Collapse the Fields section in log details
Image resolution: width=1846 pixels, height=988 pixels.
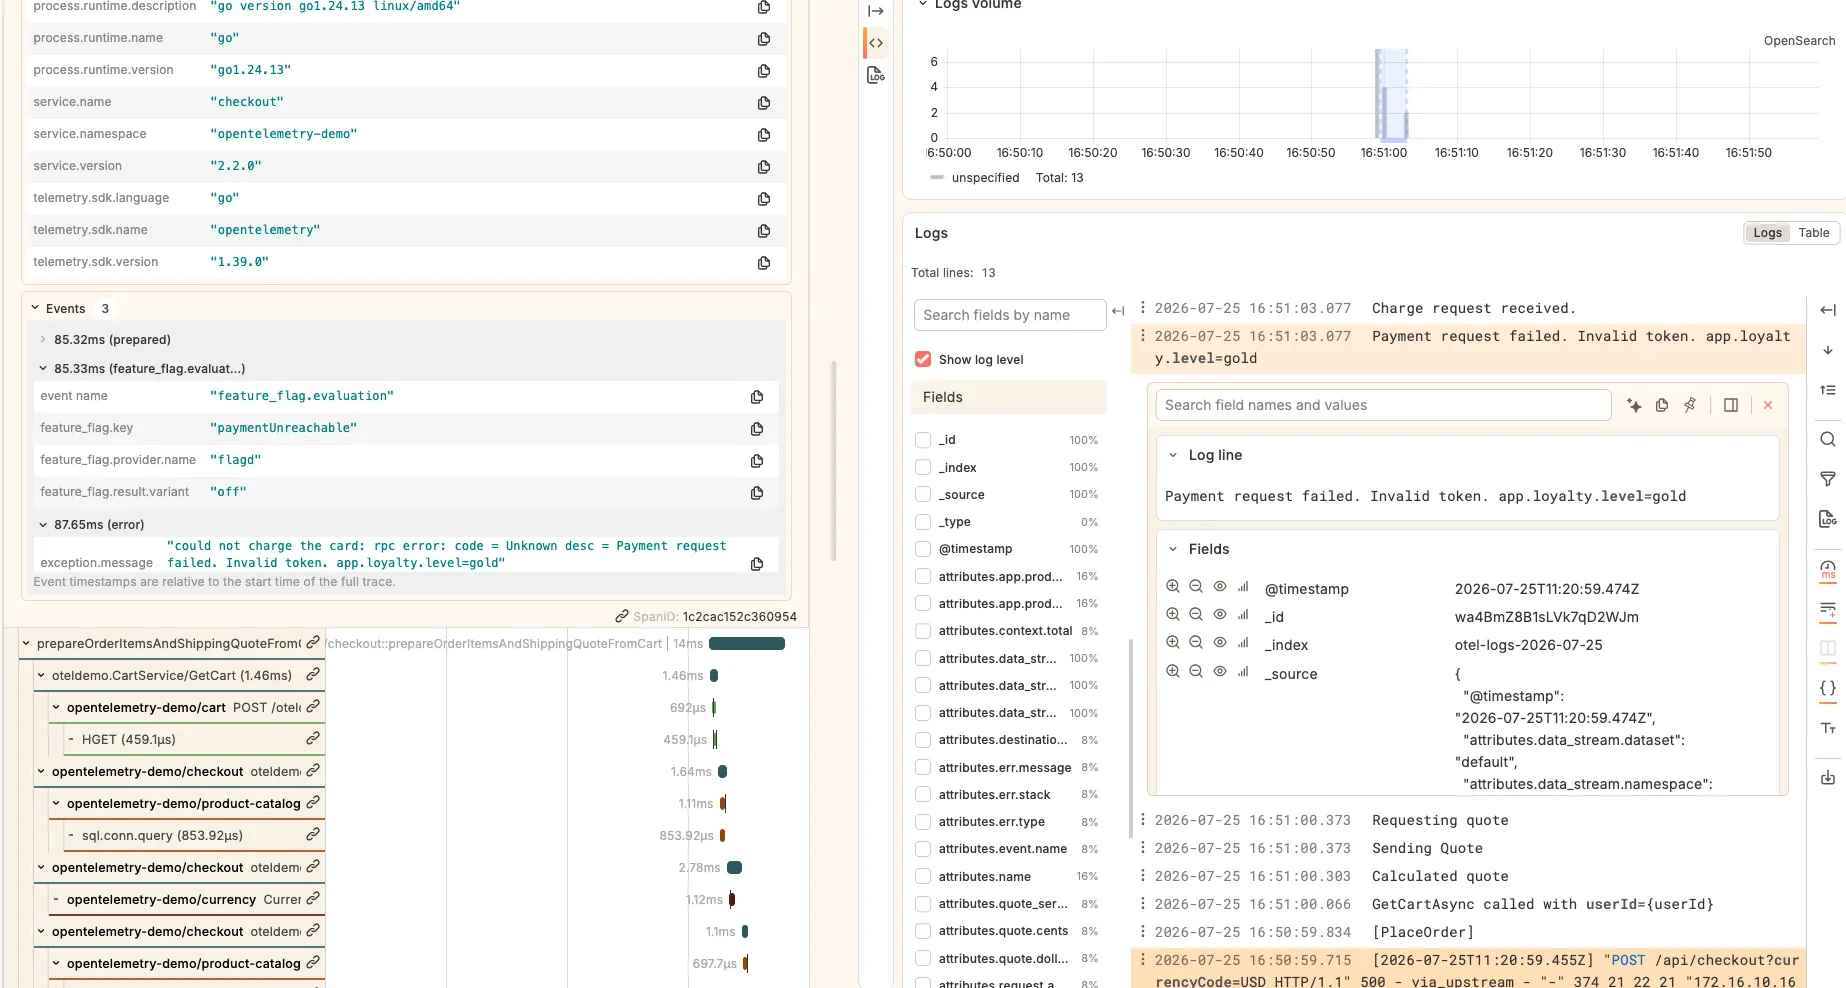[1173, 549]
